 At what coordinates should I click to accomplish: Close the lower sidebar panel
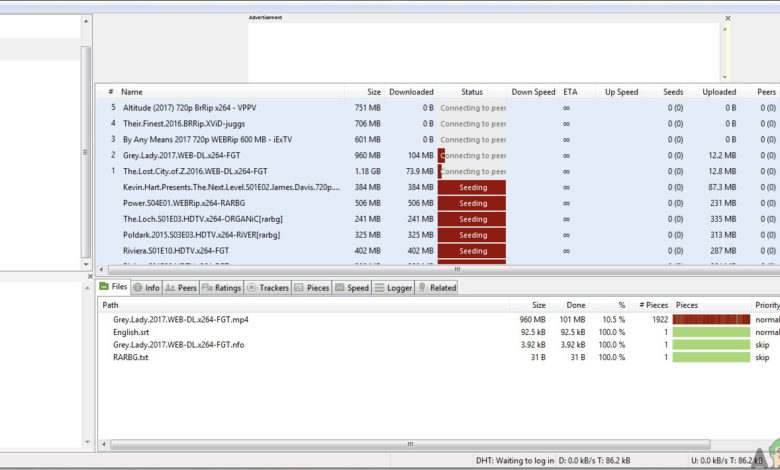[x=90, y=276]
